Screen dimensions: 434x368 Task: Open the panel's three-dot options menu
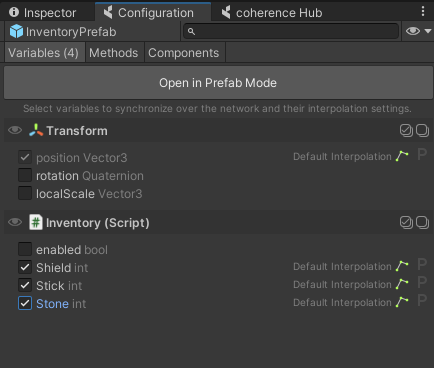click(x=423, y=11)
